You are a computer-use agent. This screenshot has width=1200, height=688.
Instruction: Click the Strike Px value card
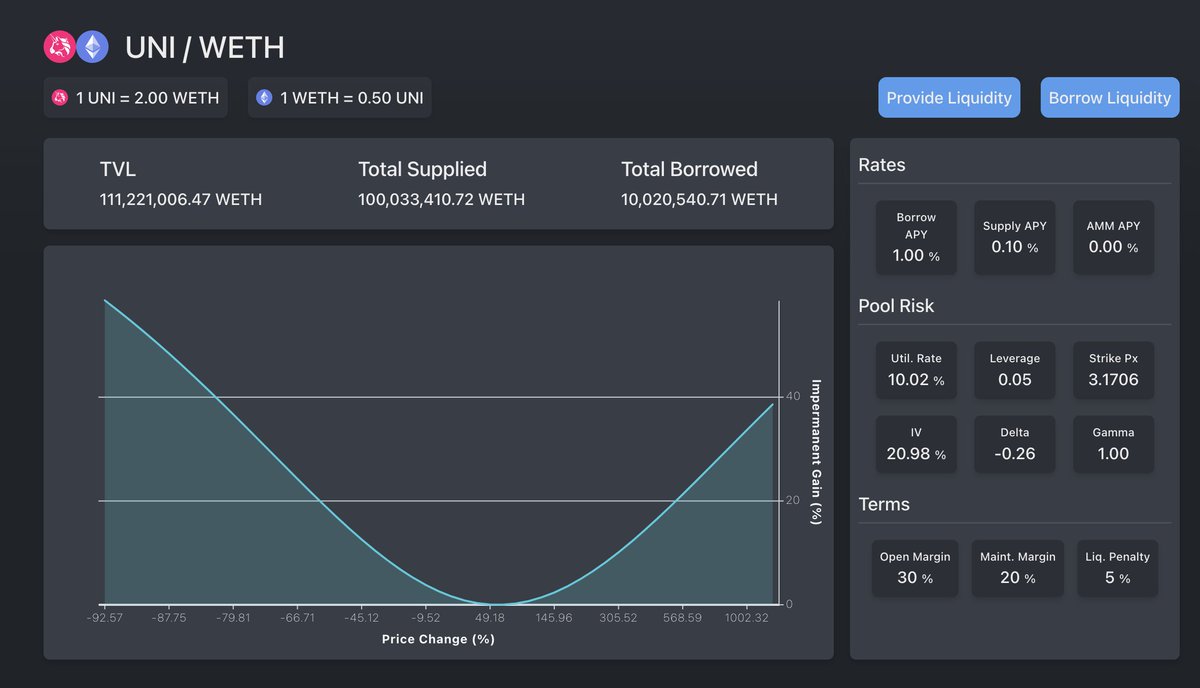coord(1113,370)
